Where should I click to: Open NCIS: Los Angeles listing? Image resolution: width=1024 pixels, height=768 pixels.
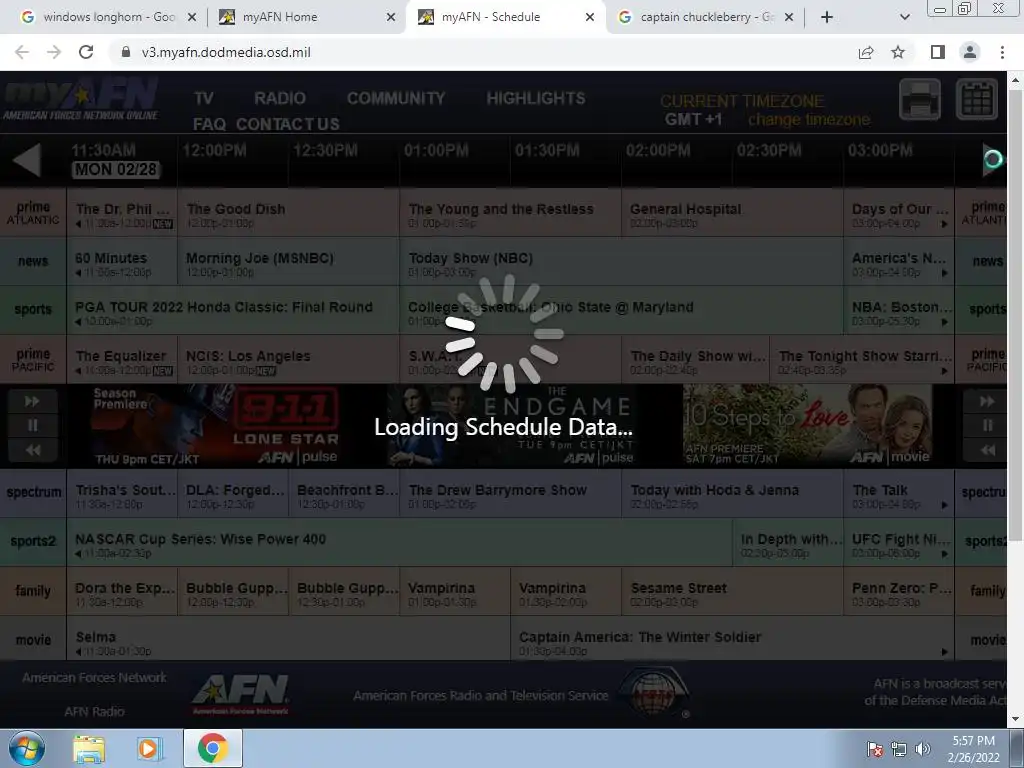coord(288,359)
